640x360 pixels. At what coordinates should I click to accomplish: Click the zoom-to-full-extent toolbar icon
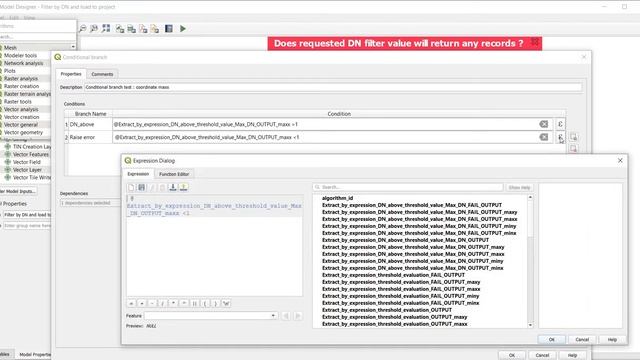tap(106, 28)
